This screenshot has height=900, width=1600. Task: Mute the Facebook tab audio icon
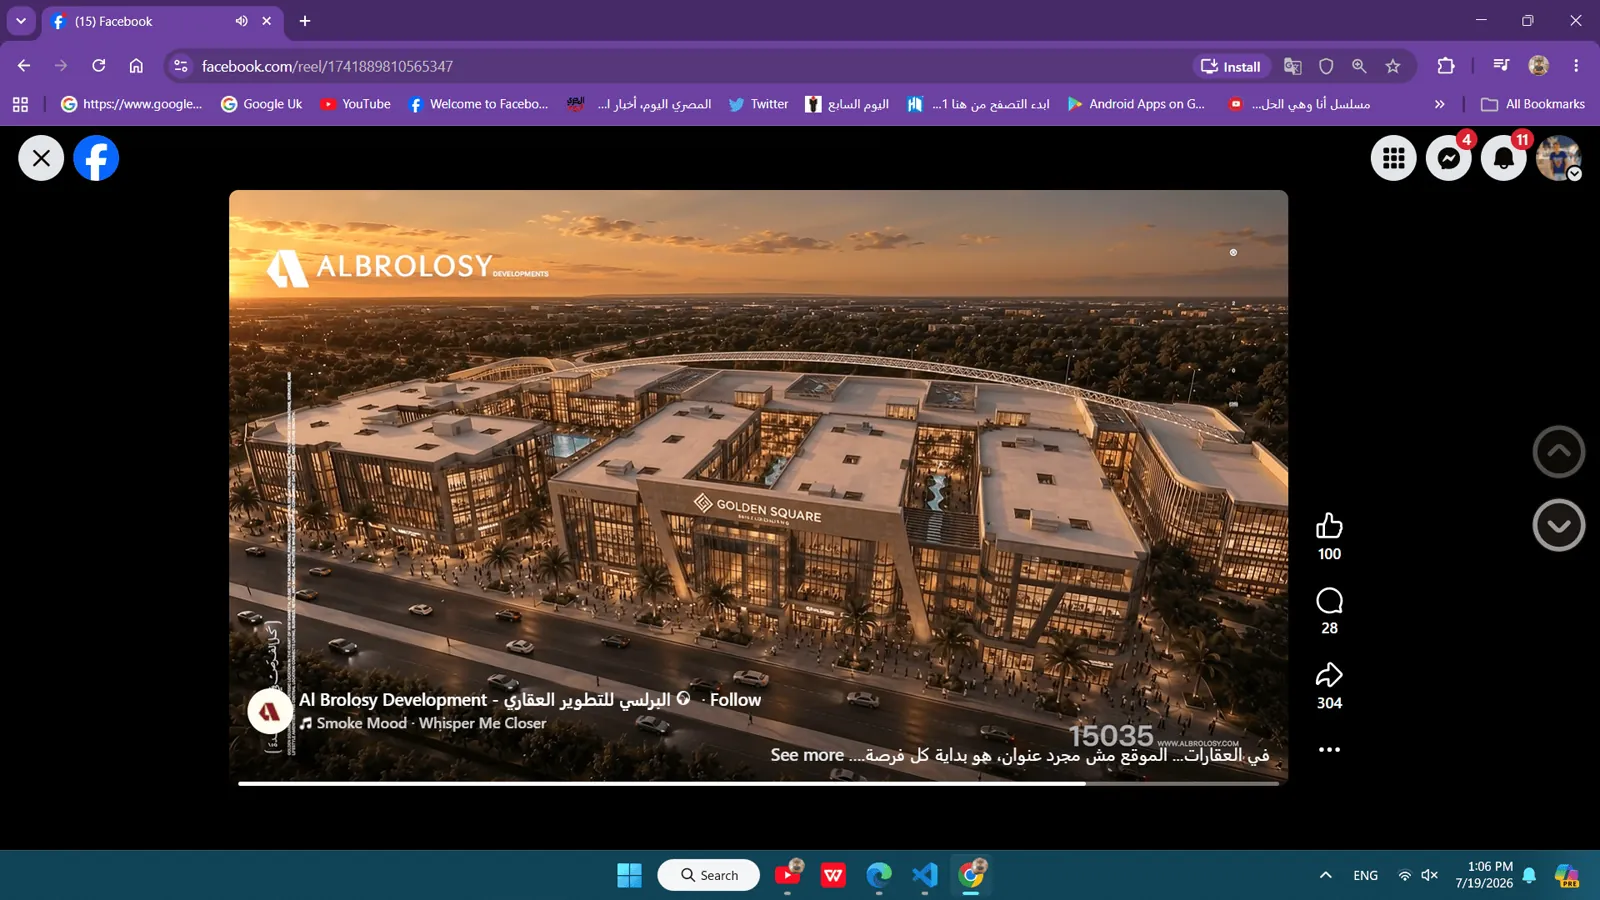[x=241, y=21]
